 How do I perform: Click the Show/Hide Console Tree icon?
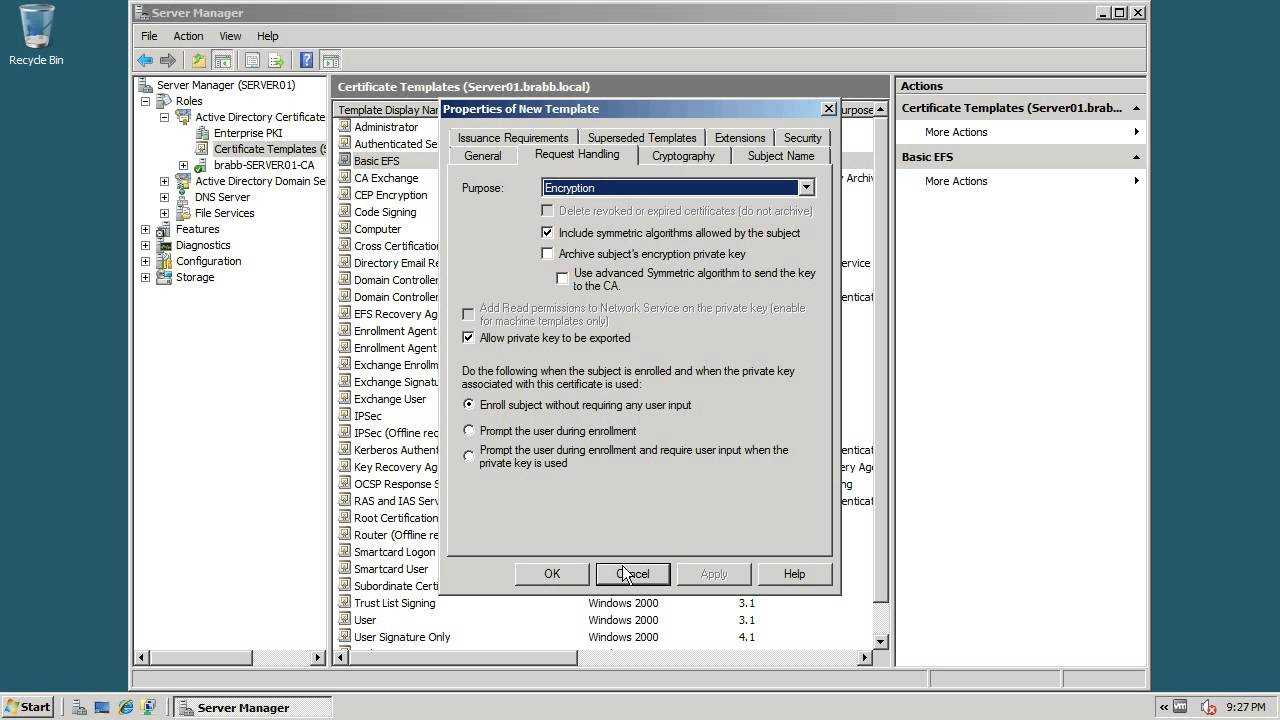(223, 60)
